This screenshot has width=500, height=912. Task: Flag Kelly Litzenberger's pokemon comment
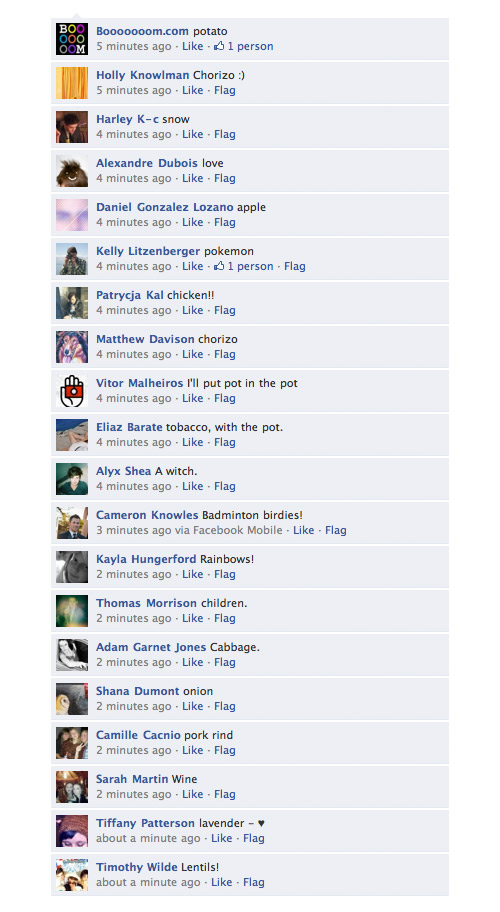(294, 266)
